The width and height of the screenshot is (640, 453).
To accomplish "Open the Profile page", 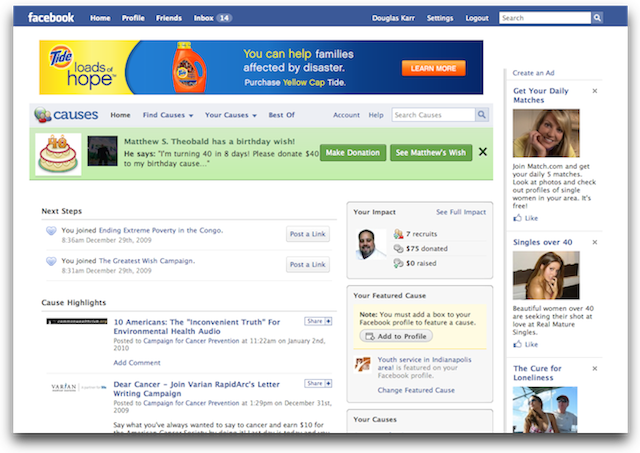I will point(133,18).
